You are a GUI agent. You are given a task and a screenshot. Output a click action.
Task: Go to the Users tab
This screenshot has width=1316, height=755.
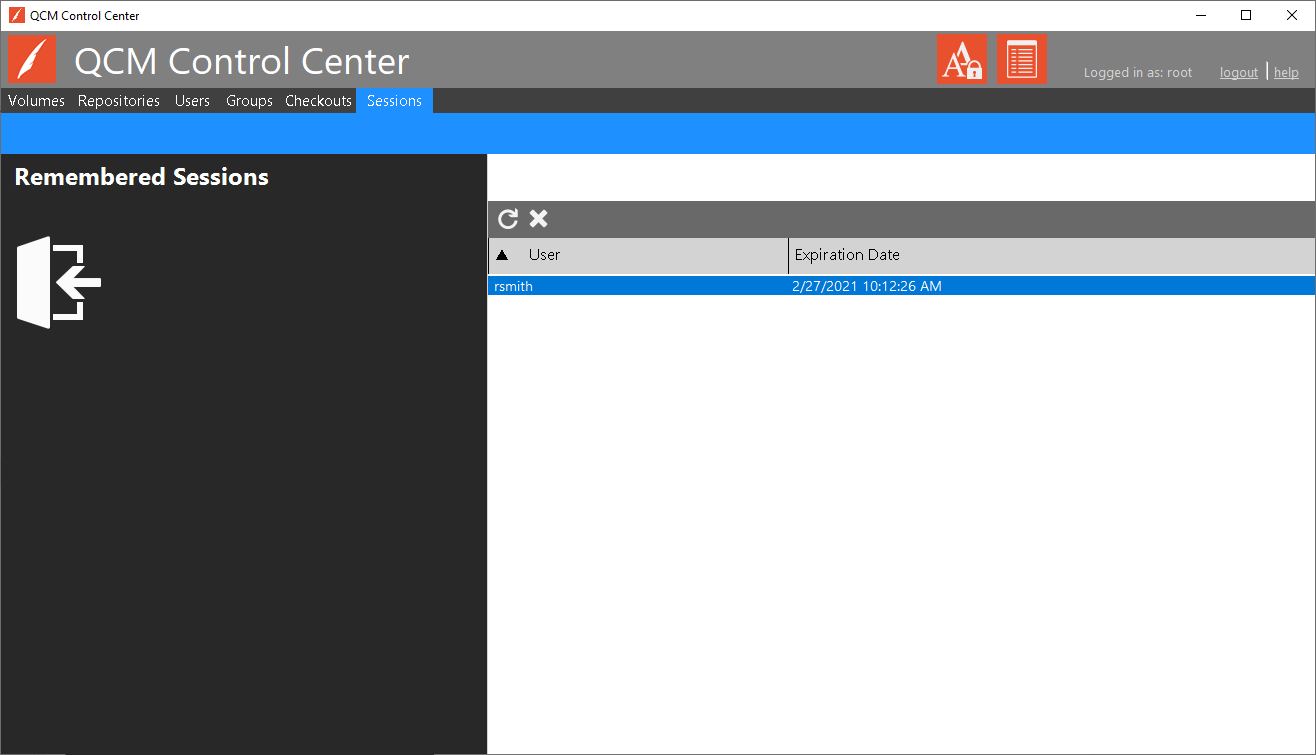[x=192, y=101]
